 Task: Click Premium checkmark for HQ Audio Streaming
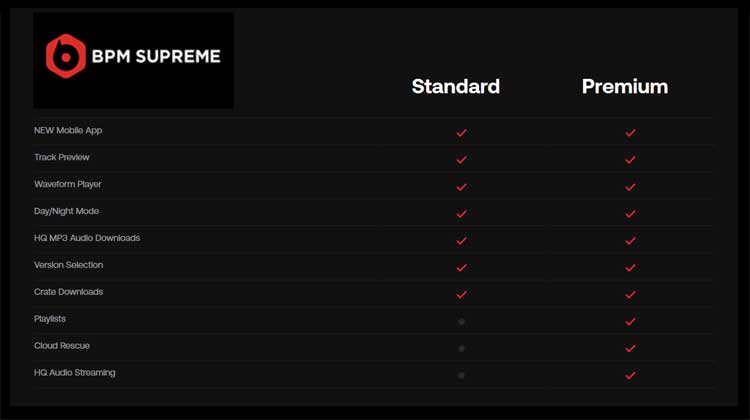point(630,375)
